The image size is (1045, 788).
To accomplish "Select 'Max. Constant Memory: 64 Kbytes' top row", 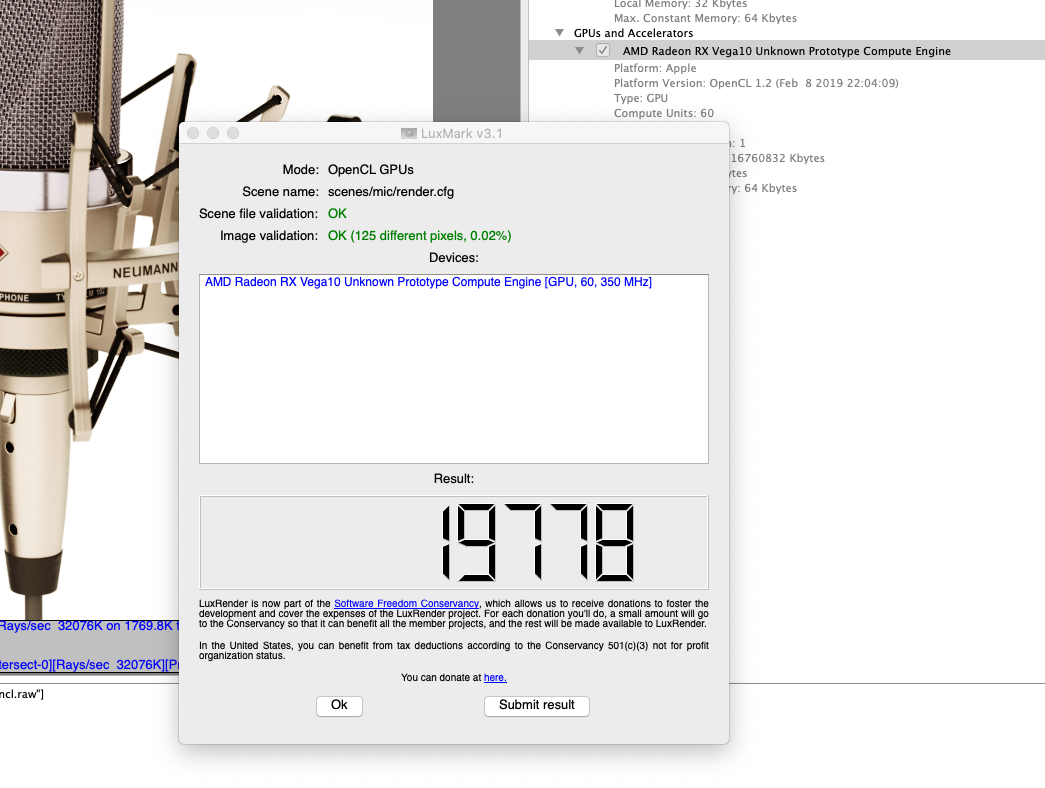I will 705,18.
